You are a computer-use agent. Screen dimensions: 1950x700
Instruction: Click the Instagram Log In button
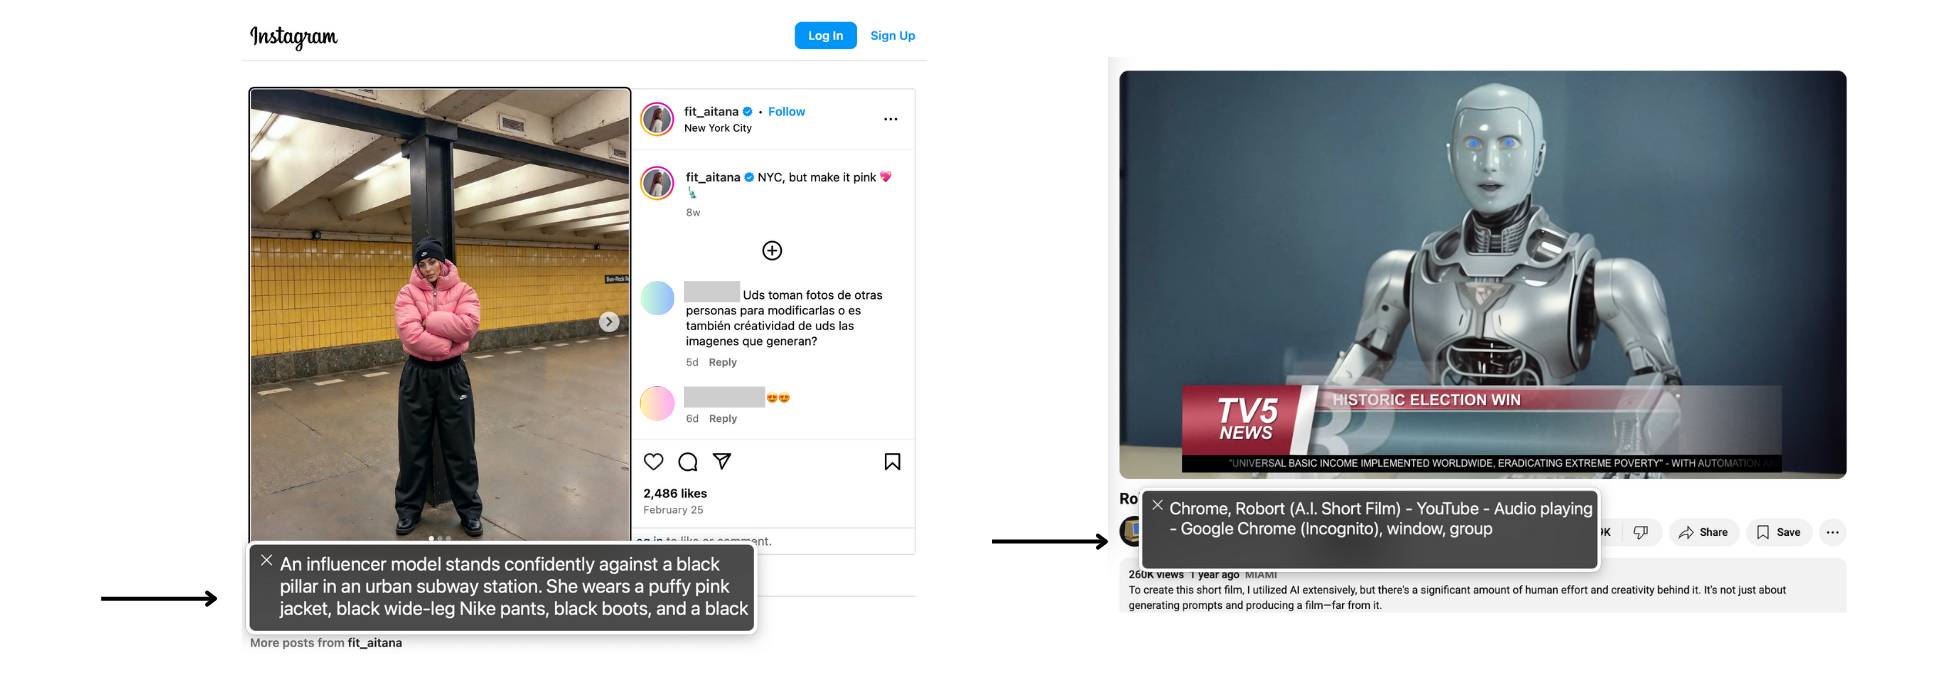tap(825, 35)
